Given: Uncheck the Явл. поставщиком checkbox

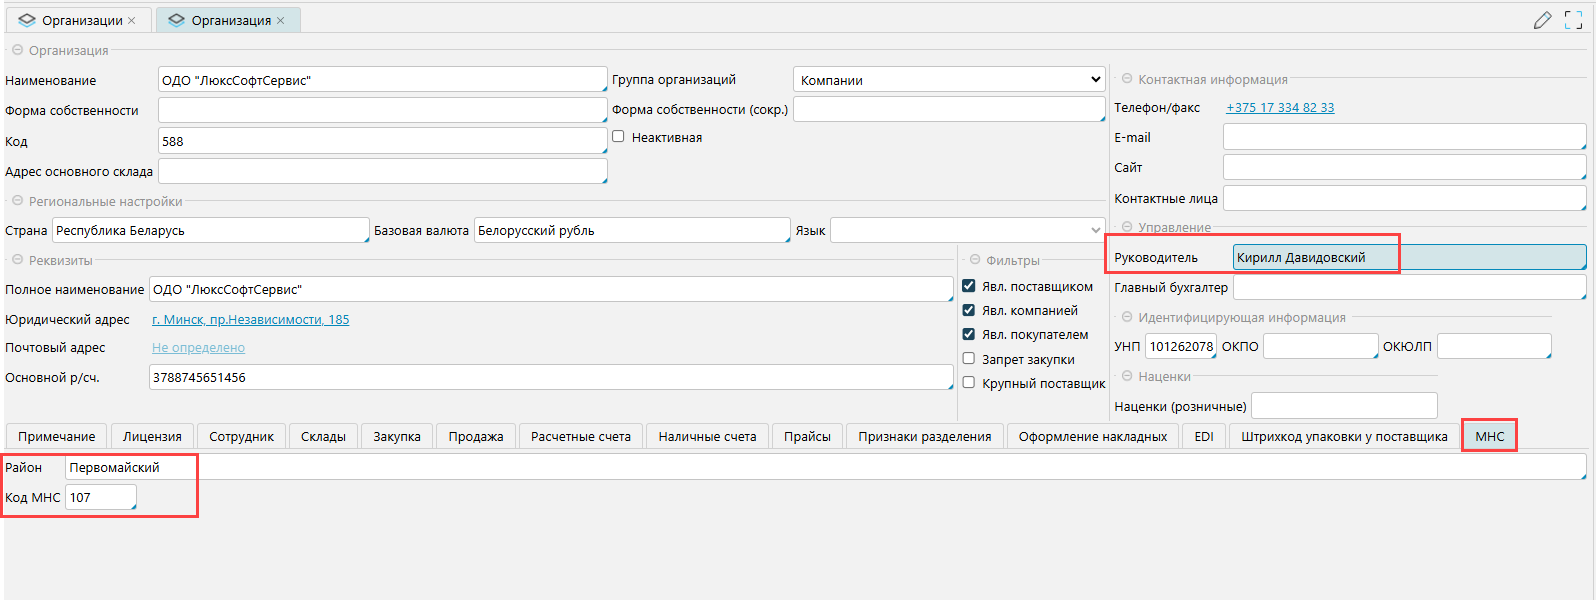Looking at the screenshot, I should pyautogui.click(x=968, y=286).
